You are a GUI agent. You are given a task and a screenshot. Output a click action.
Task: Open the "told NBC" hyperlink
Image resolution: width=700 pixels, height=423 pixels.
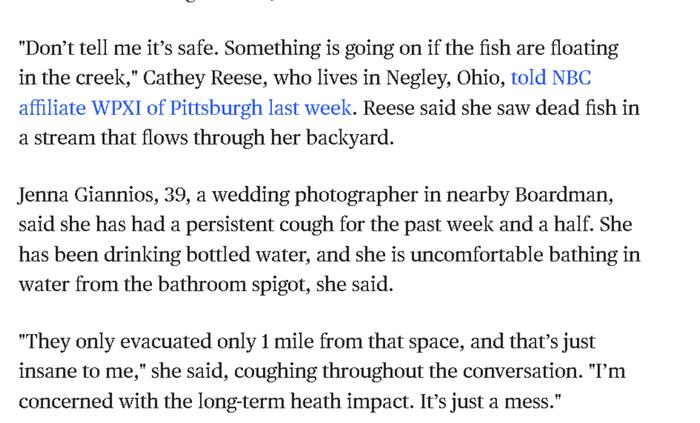pyautogui.click(x=551, y=78)
